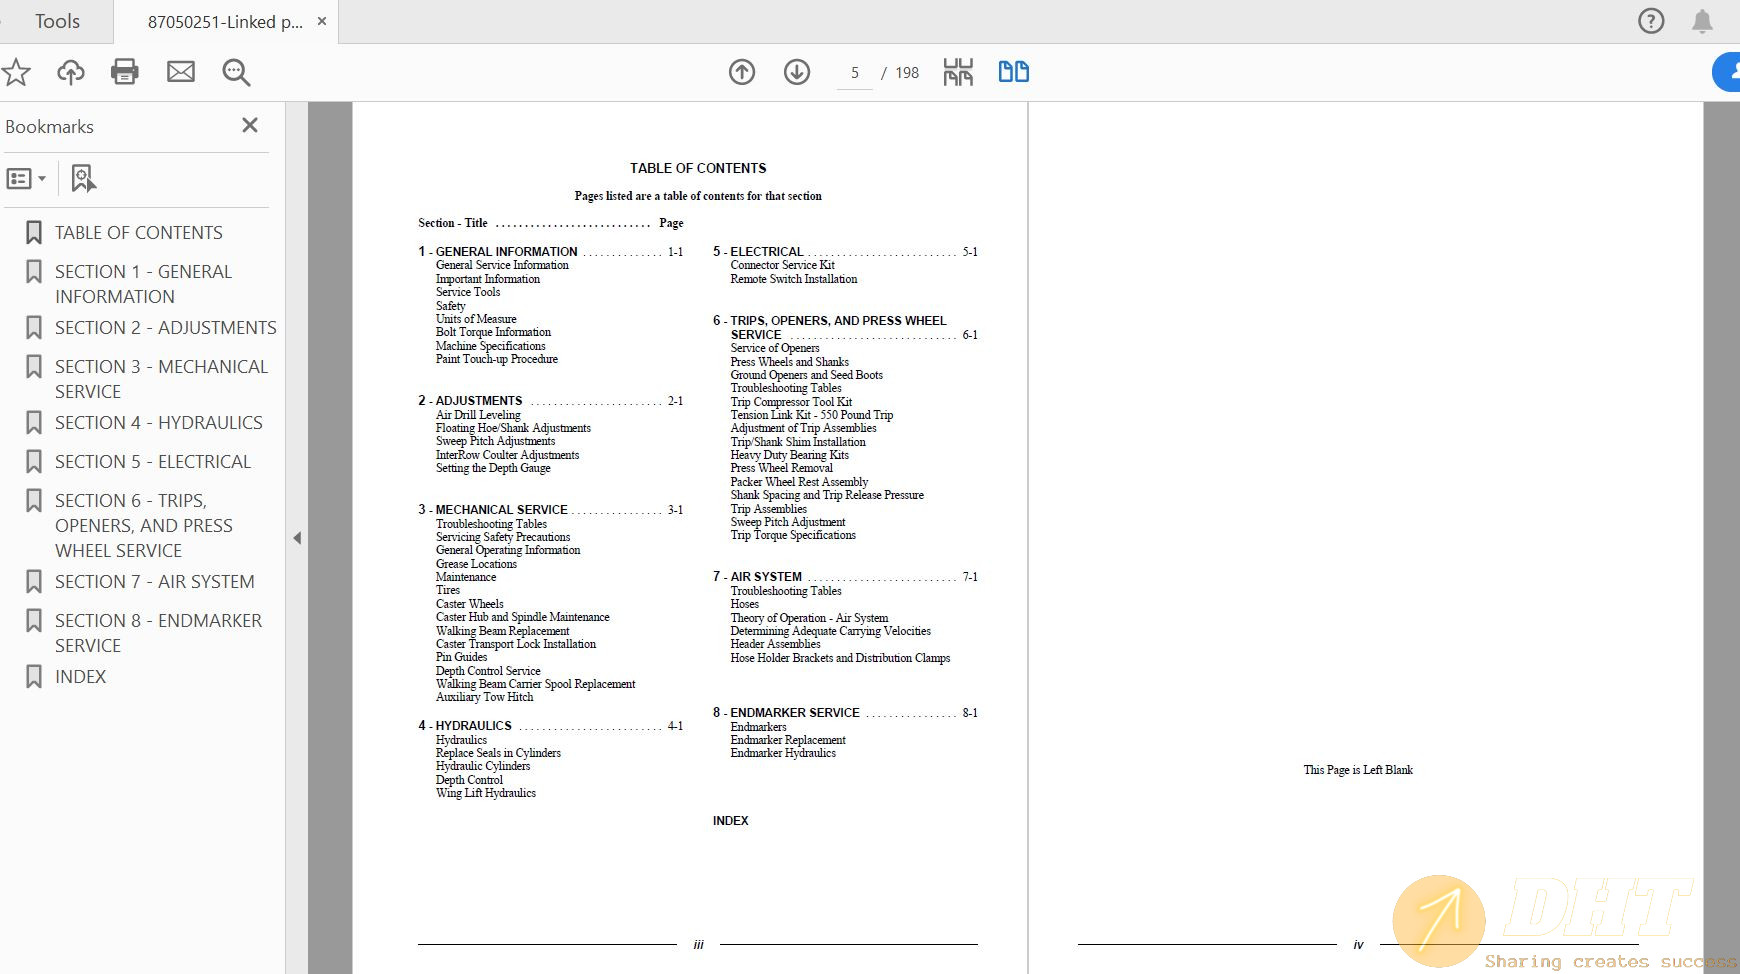
Task: Click the star bookmark icon in toolbar
Action: (17, 72)
